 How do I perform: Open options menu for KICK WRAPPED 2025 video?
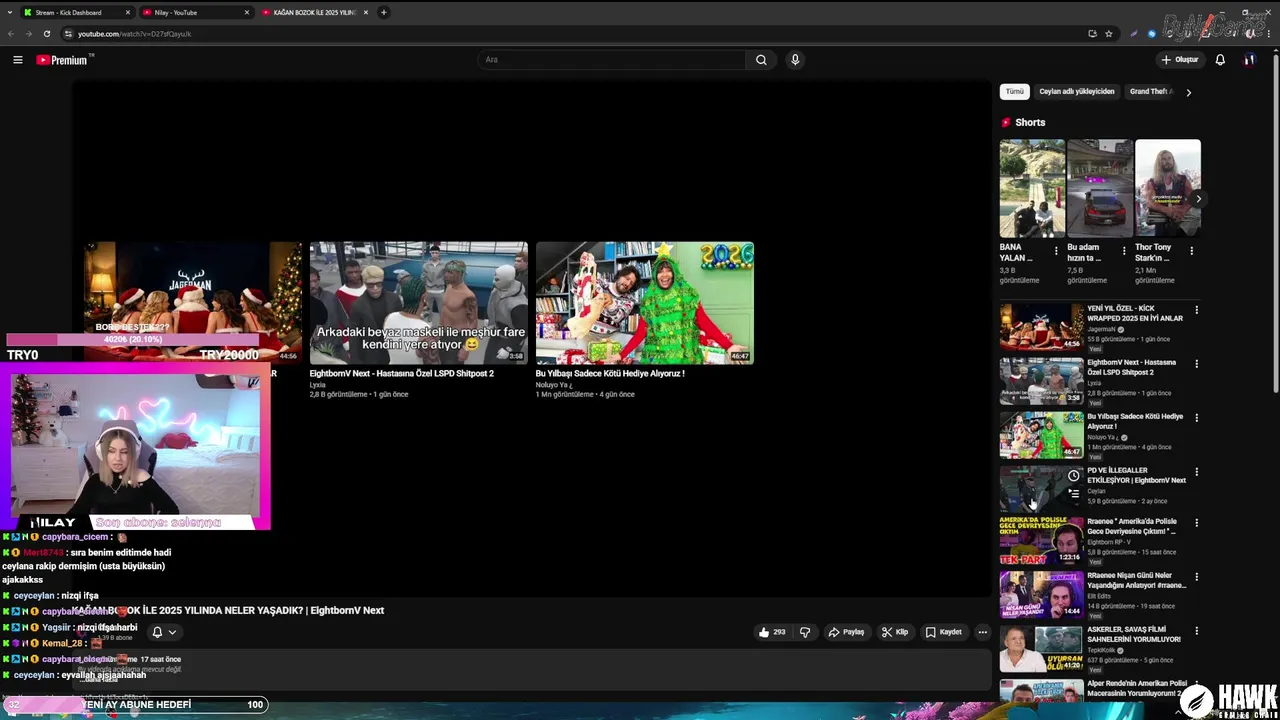click(x=1196, y=310)
